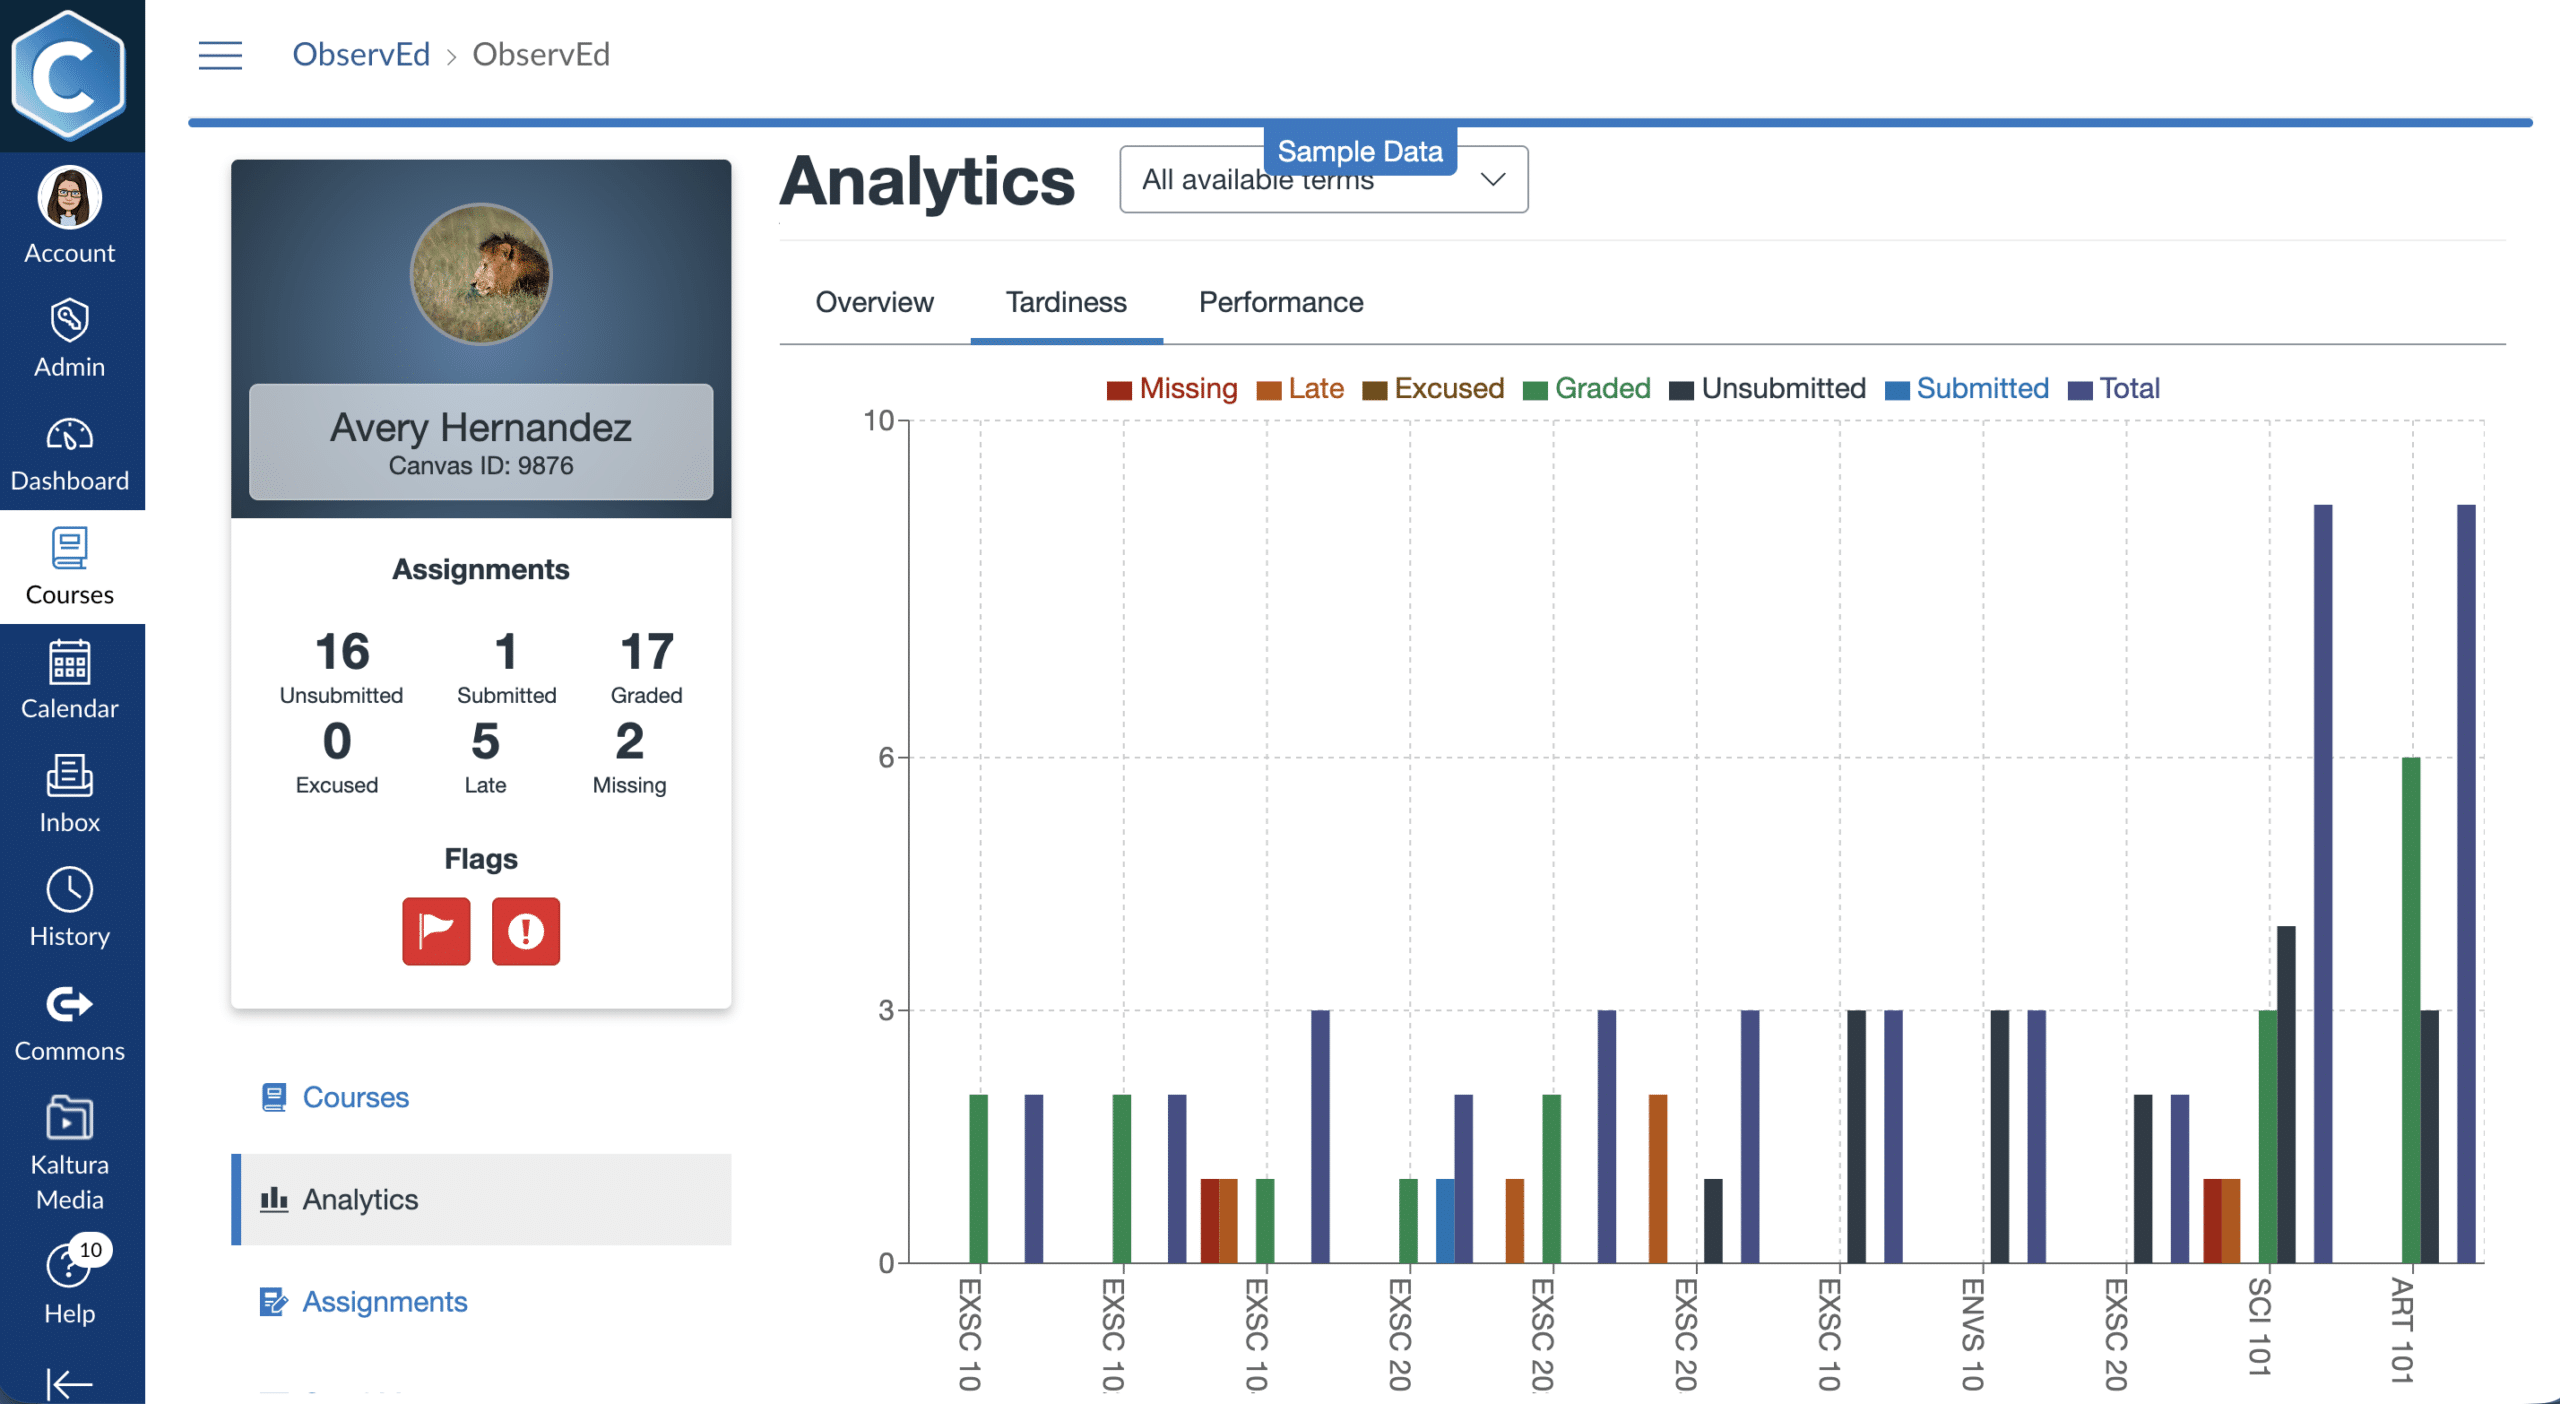
Task: Open the Assignments link in side menu
Action: pos(384,1301)
